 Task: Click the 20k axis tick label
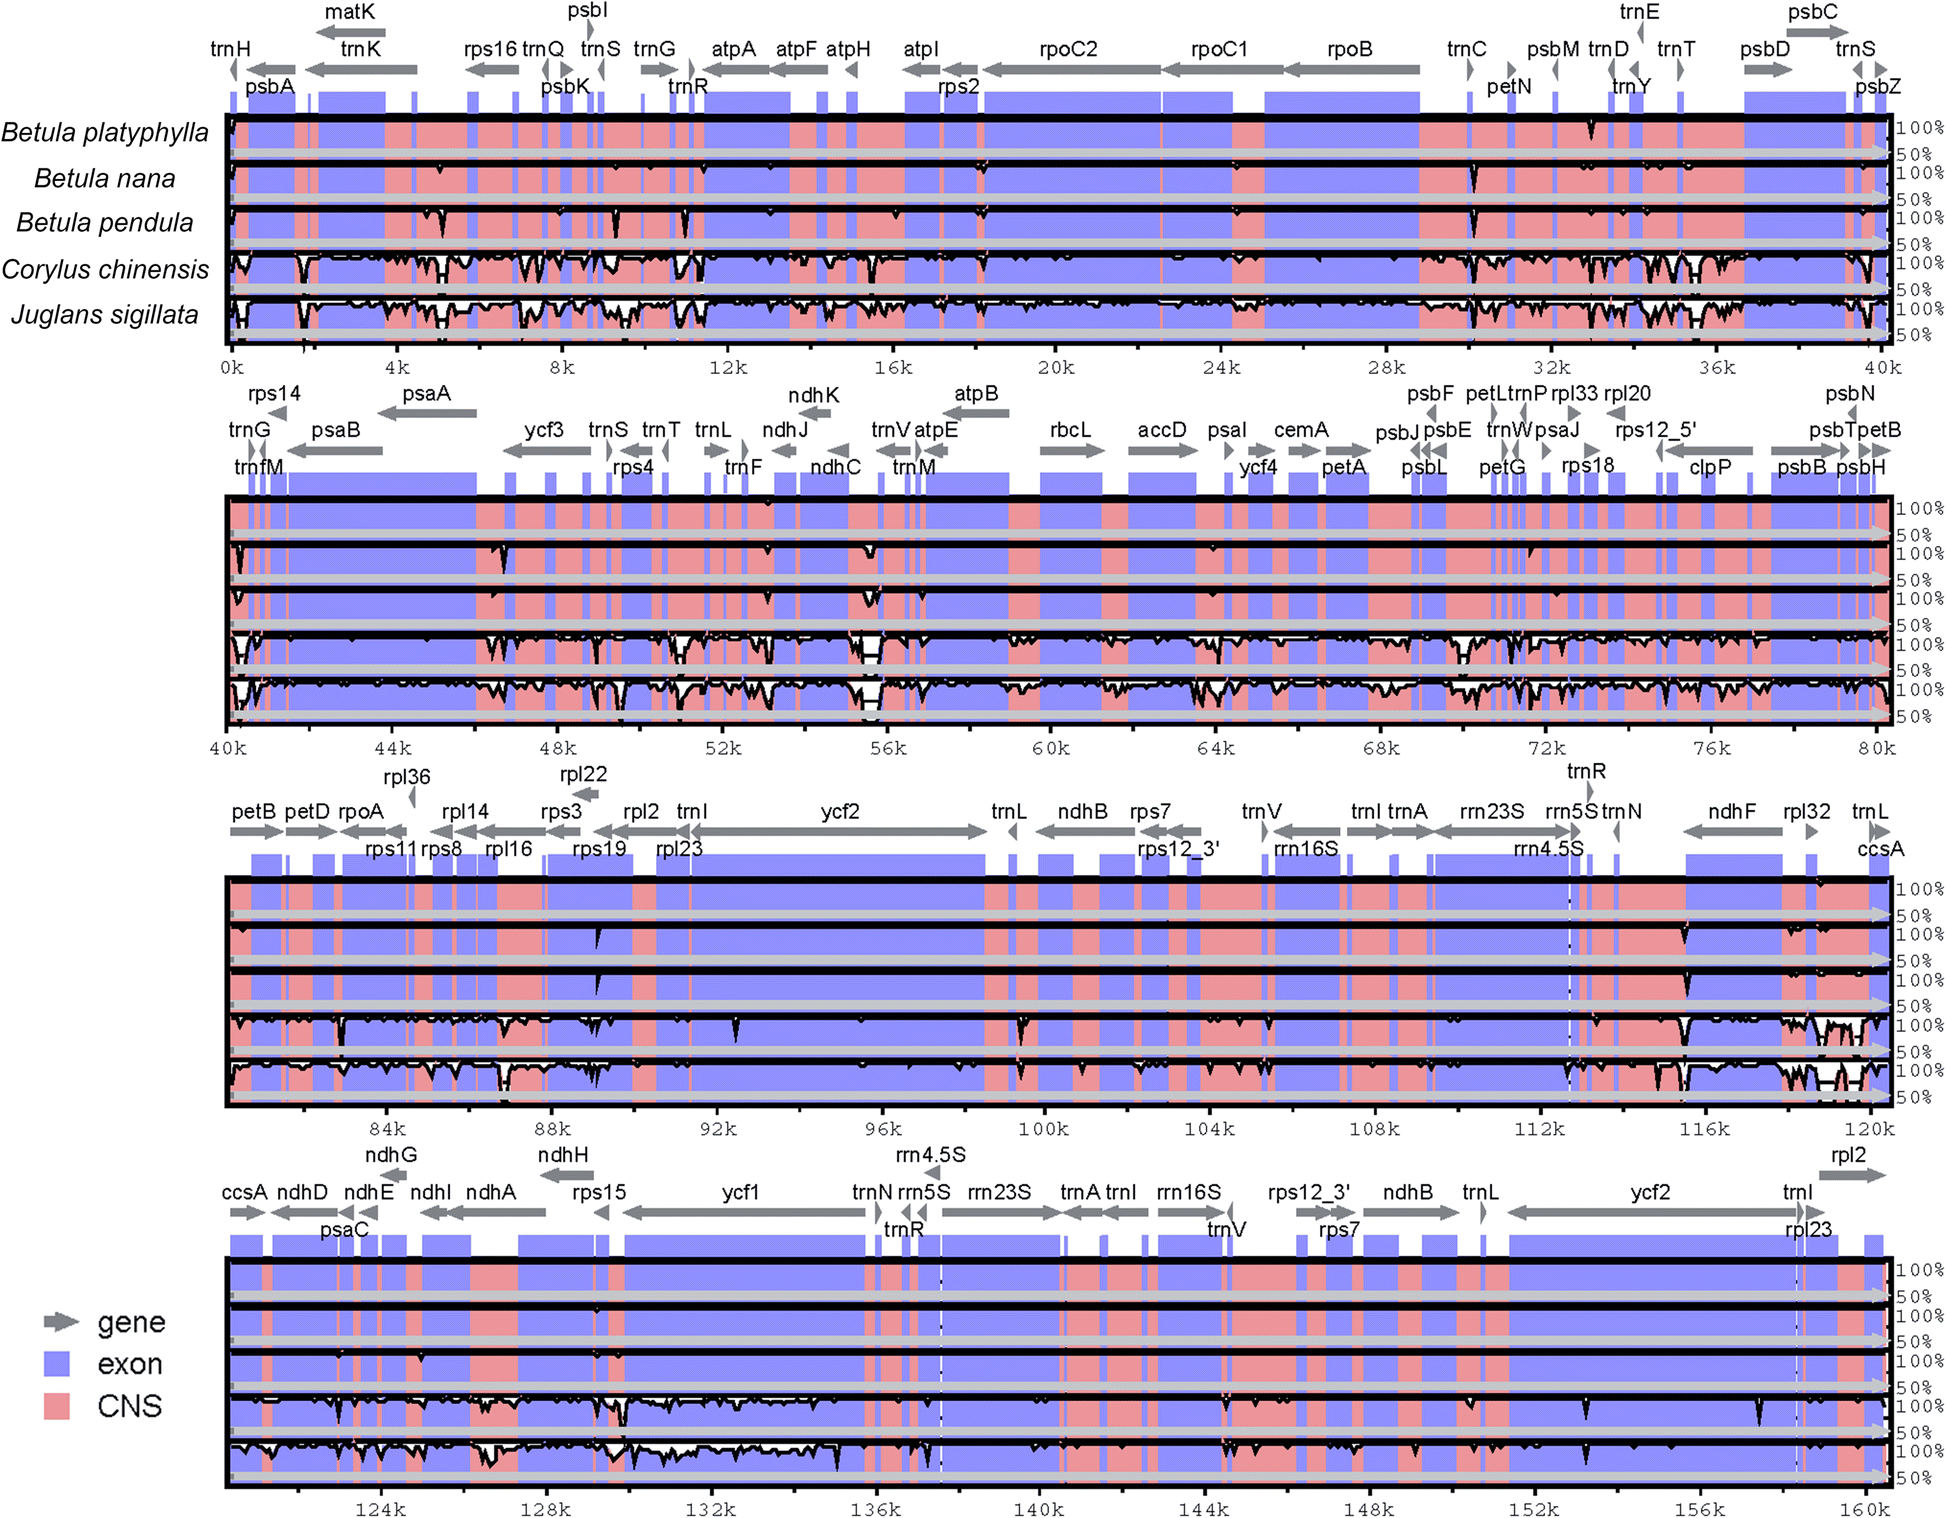pos(1056,367)
